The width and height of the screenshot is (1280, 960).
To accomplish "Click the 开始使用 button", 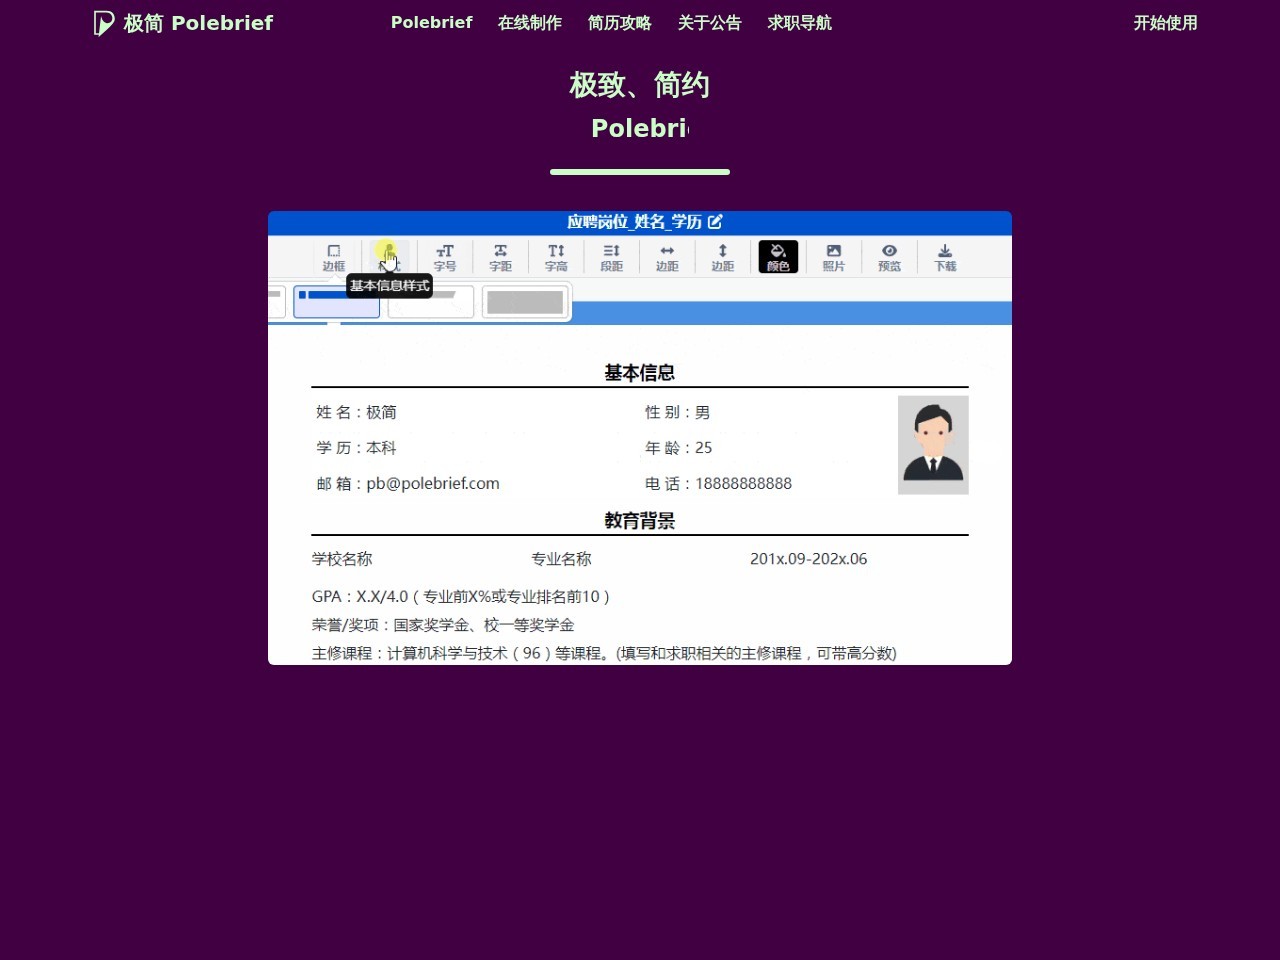I will (1165, 23).
